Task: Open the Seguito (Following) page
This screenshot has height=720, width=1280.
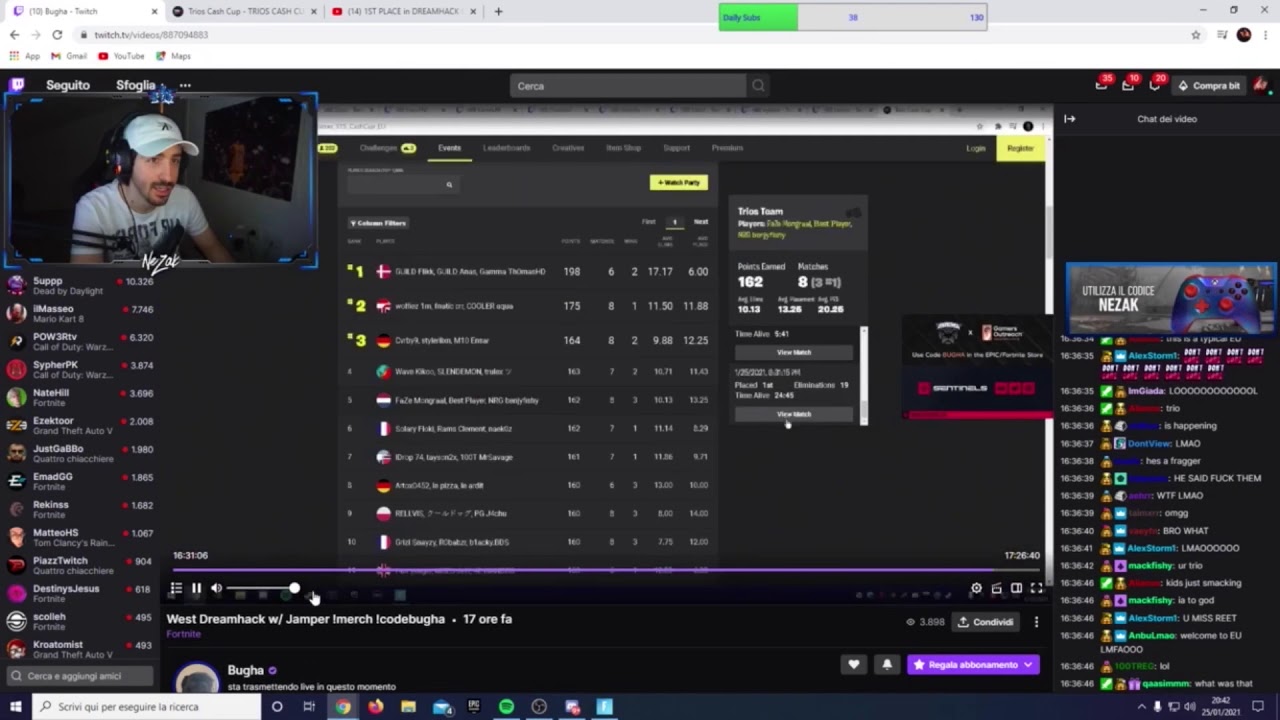Action: pos(67,85)
